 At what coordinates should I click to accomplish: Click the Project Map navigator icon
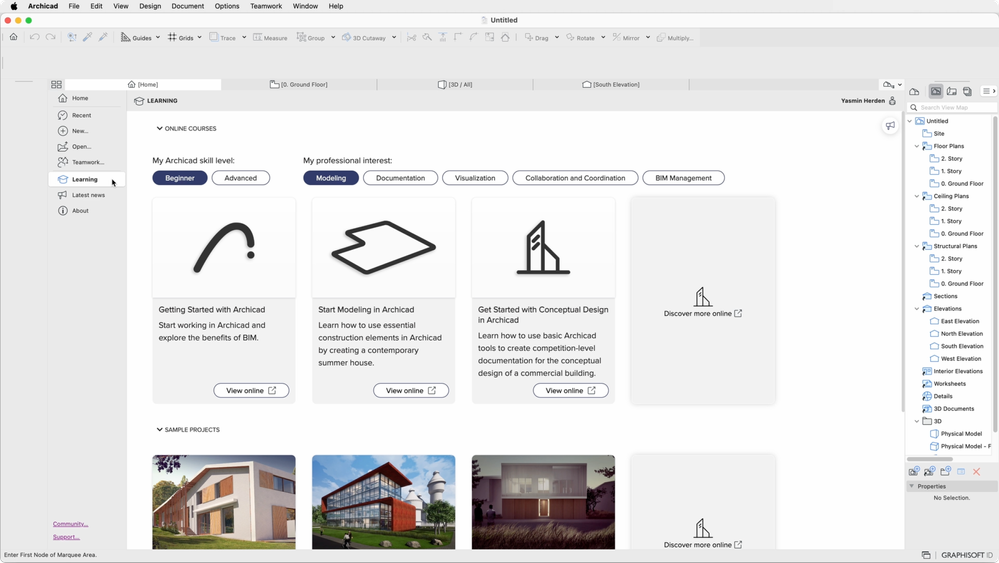pyautogui.click(x=914, y=91)
